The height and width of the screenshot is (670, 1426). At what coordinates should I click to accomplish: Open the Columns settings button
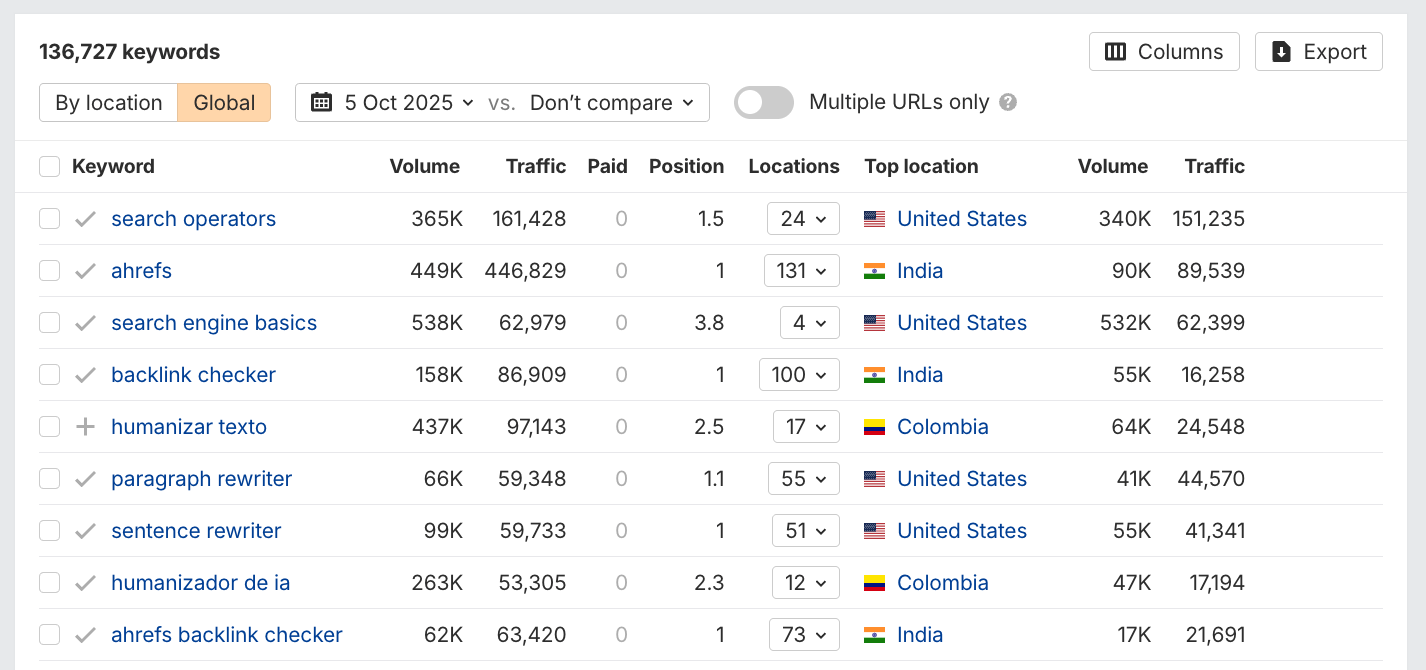[x=1163, y=52]
